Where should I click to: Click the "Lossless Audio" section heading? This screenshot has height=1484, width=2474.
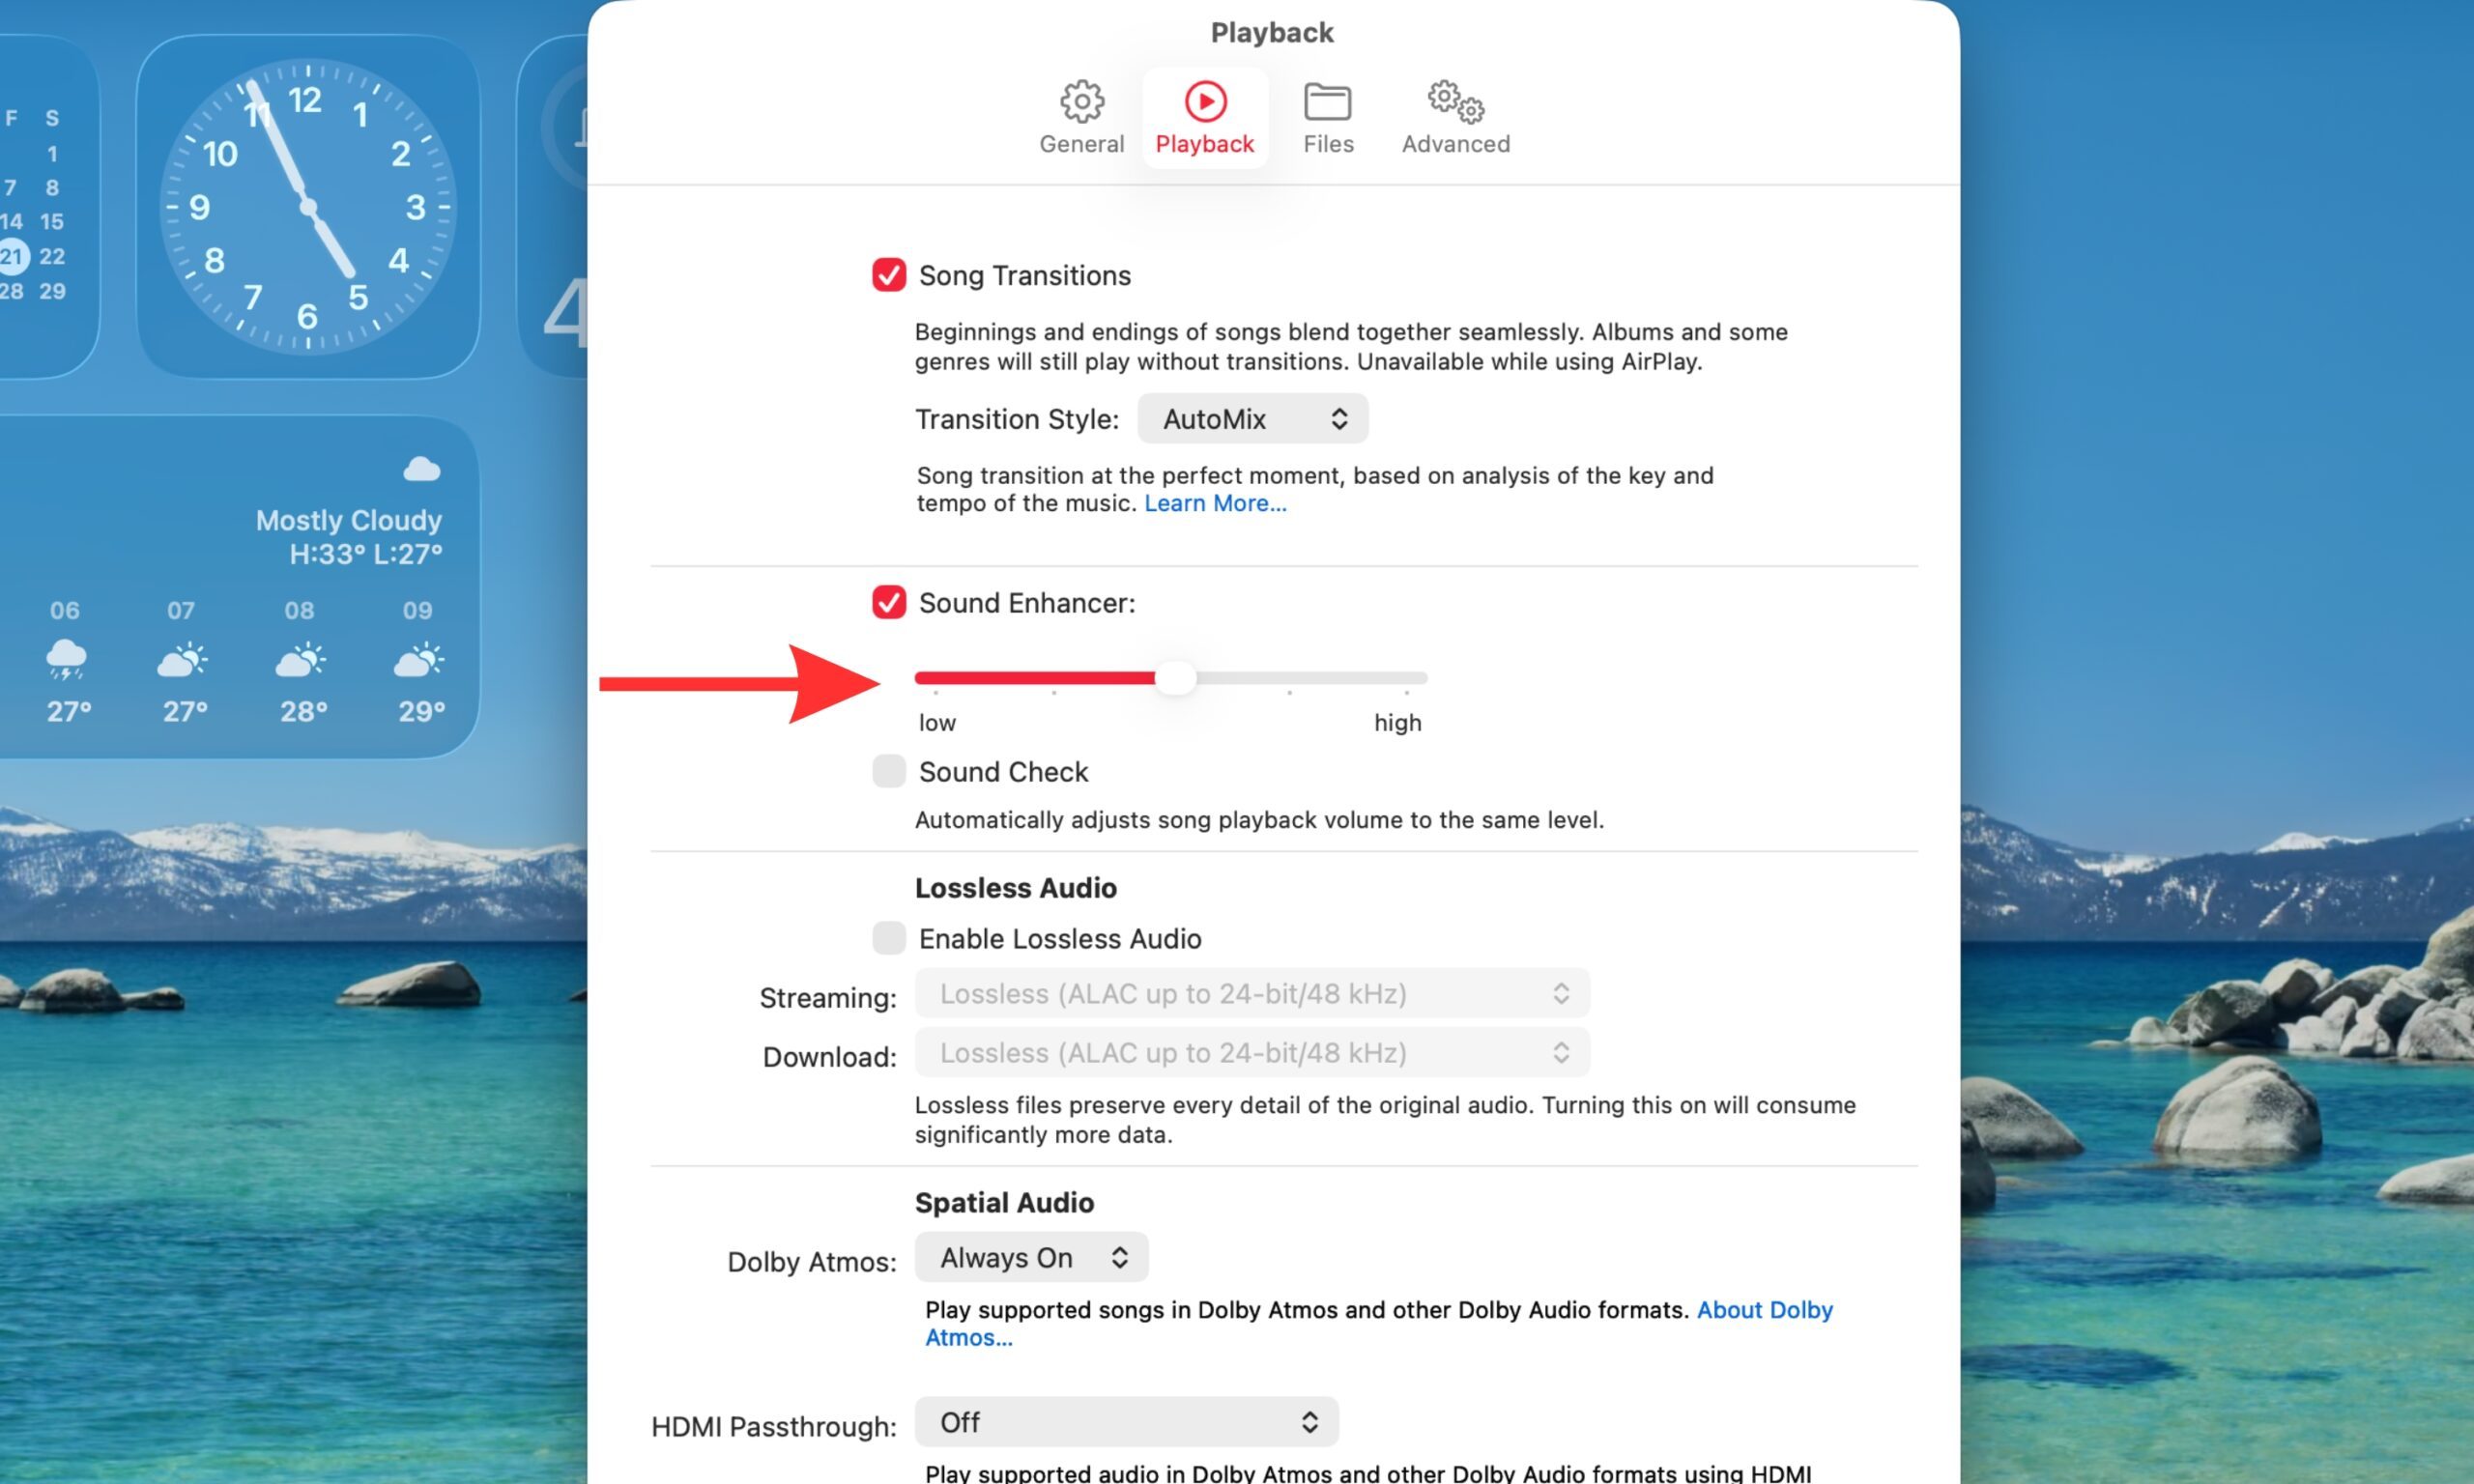tap(1015, 887)
